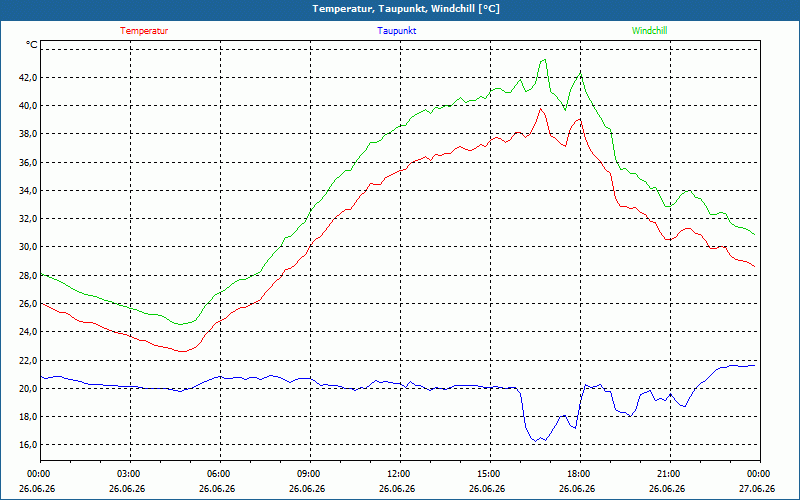Click the blue Taupunkt legend label
Image resolution: width=800 pixels, height=500 pixels.
coord(397,31)
